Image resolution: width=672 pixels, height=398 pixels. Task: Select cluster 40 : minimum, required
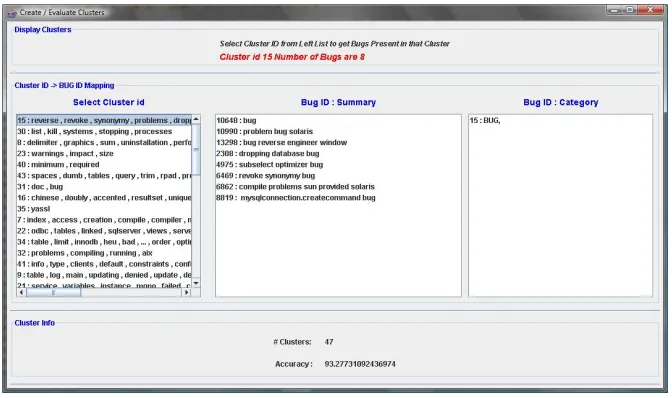coord(104,165)
